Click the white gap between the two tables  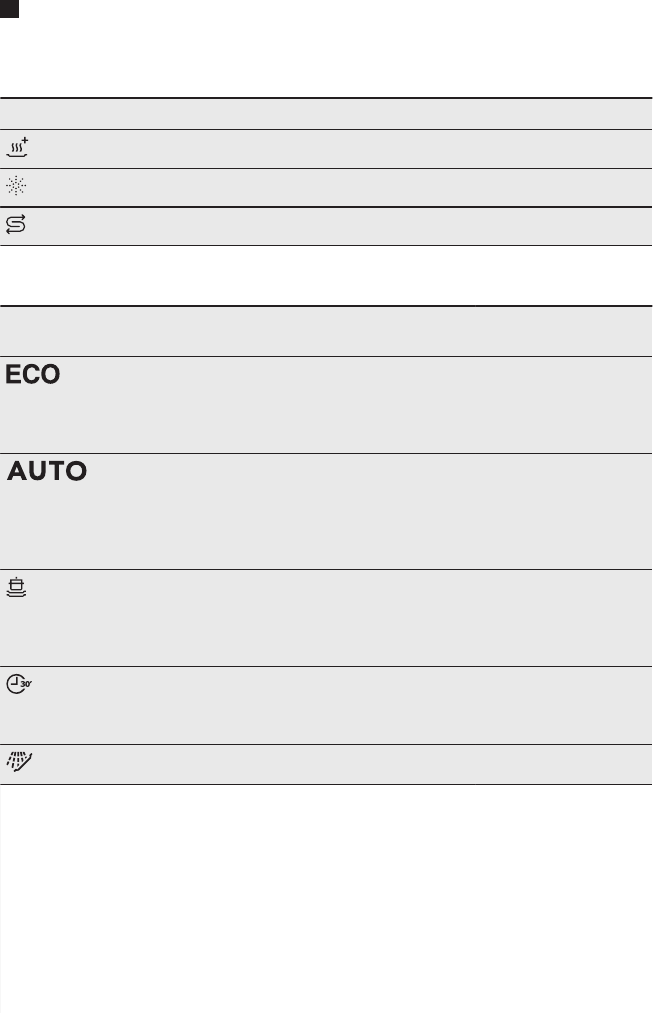click(x=326, y=275)
